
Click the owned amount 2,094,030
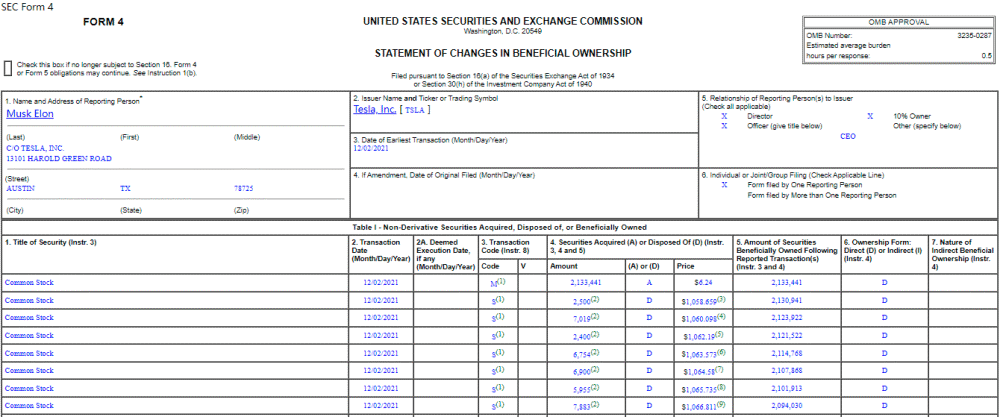coord(786,405)
